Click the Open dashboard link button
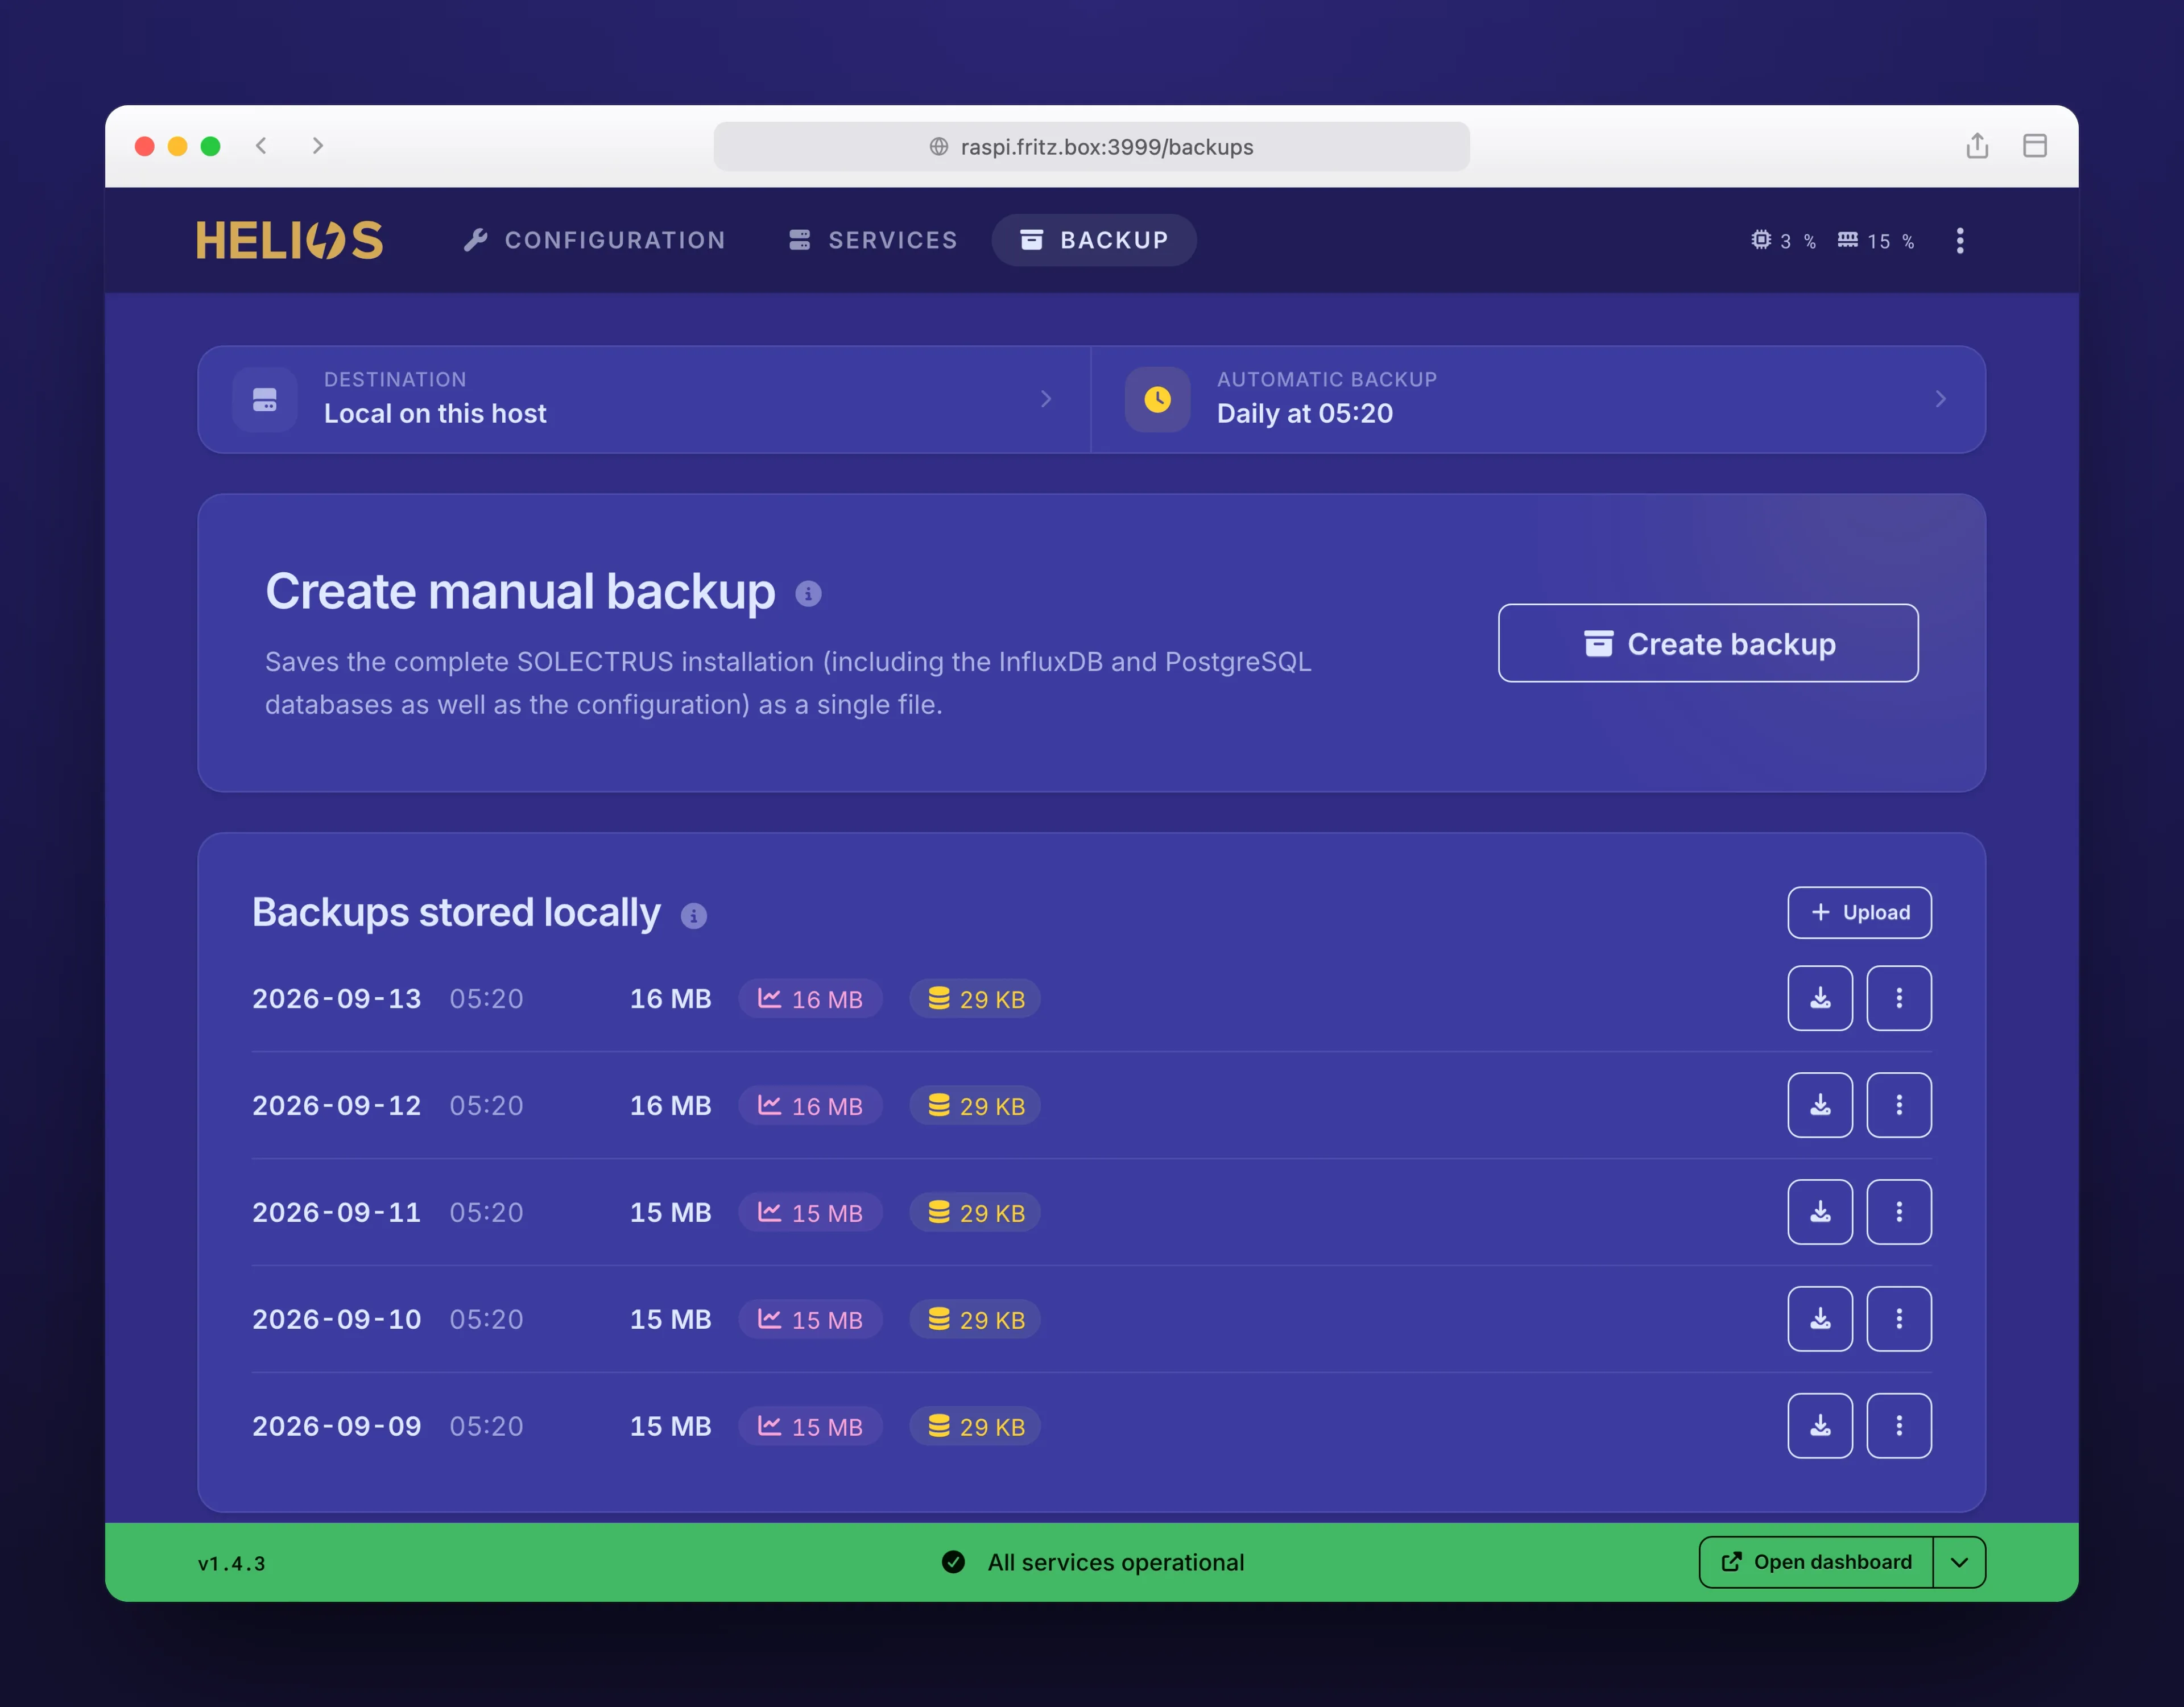This screenshot has height=1707, width=2184. (x=1816, y=1562)
